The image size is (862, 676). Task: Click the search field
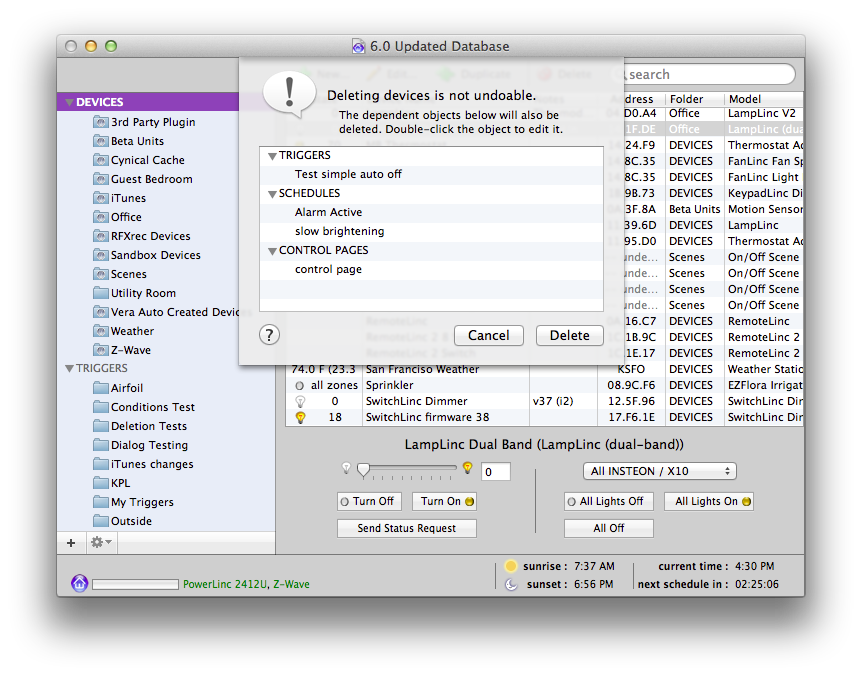(708, 74)
